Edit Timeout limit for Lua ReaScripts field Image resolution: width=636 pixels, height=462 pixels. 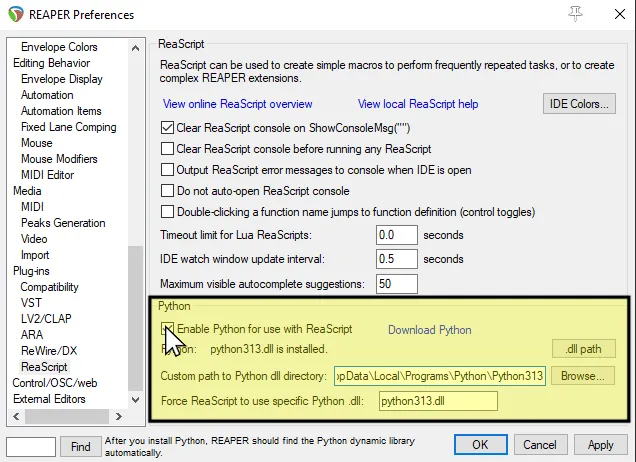[396, 235]
